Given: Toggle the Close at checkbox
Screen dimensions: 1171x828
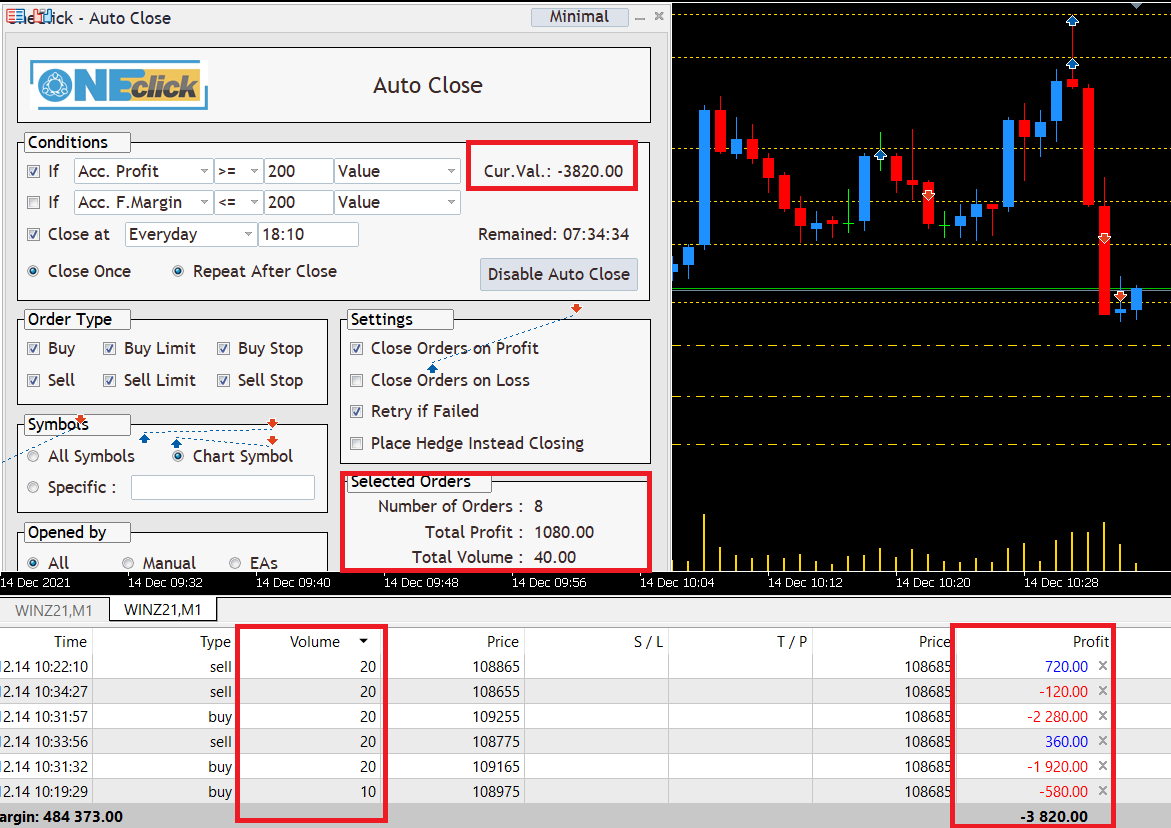Looking at the screenshot, I should (34, 234).
